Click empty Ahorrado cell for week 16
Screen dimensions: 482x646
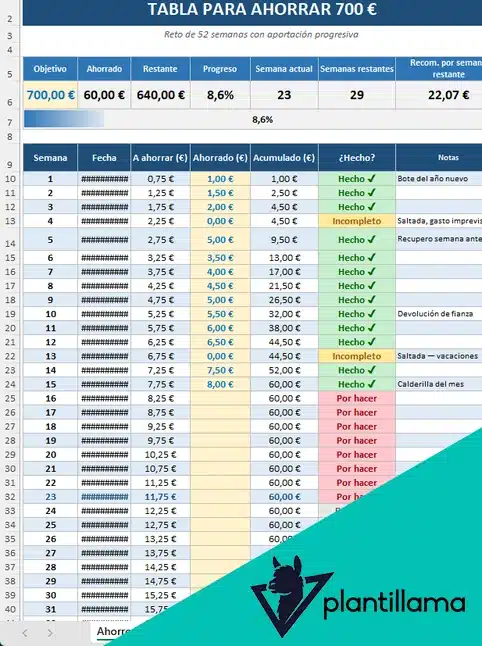tap(220, 398)
